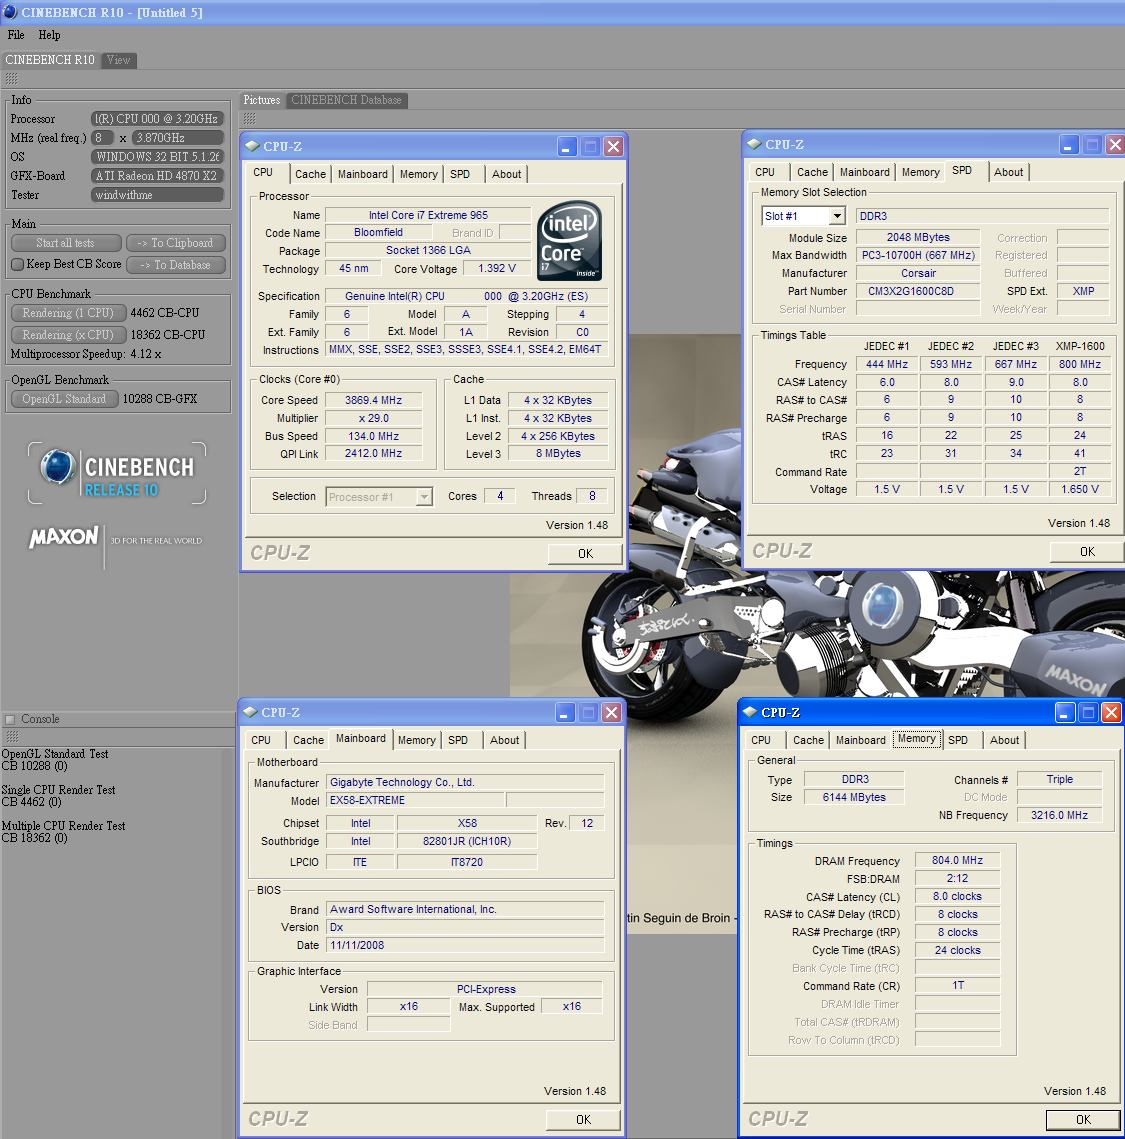The width and height of the screenshot is (1125, 1139).
Task: Click the CINEBENCH Release 10 logo
Action: pos(118,474)
